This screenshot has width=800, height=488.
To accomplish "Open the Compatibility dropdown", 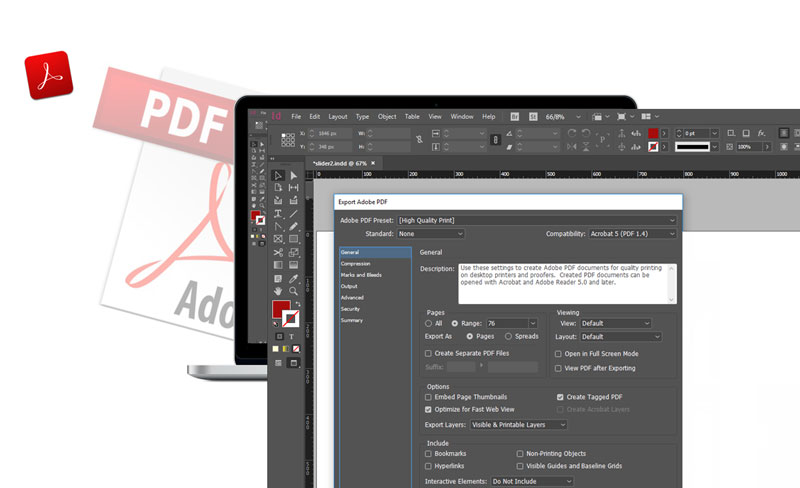I will (633, 234).
